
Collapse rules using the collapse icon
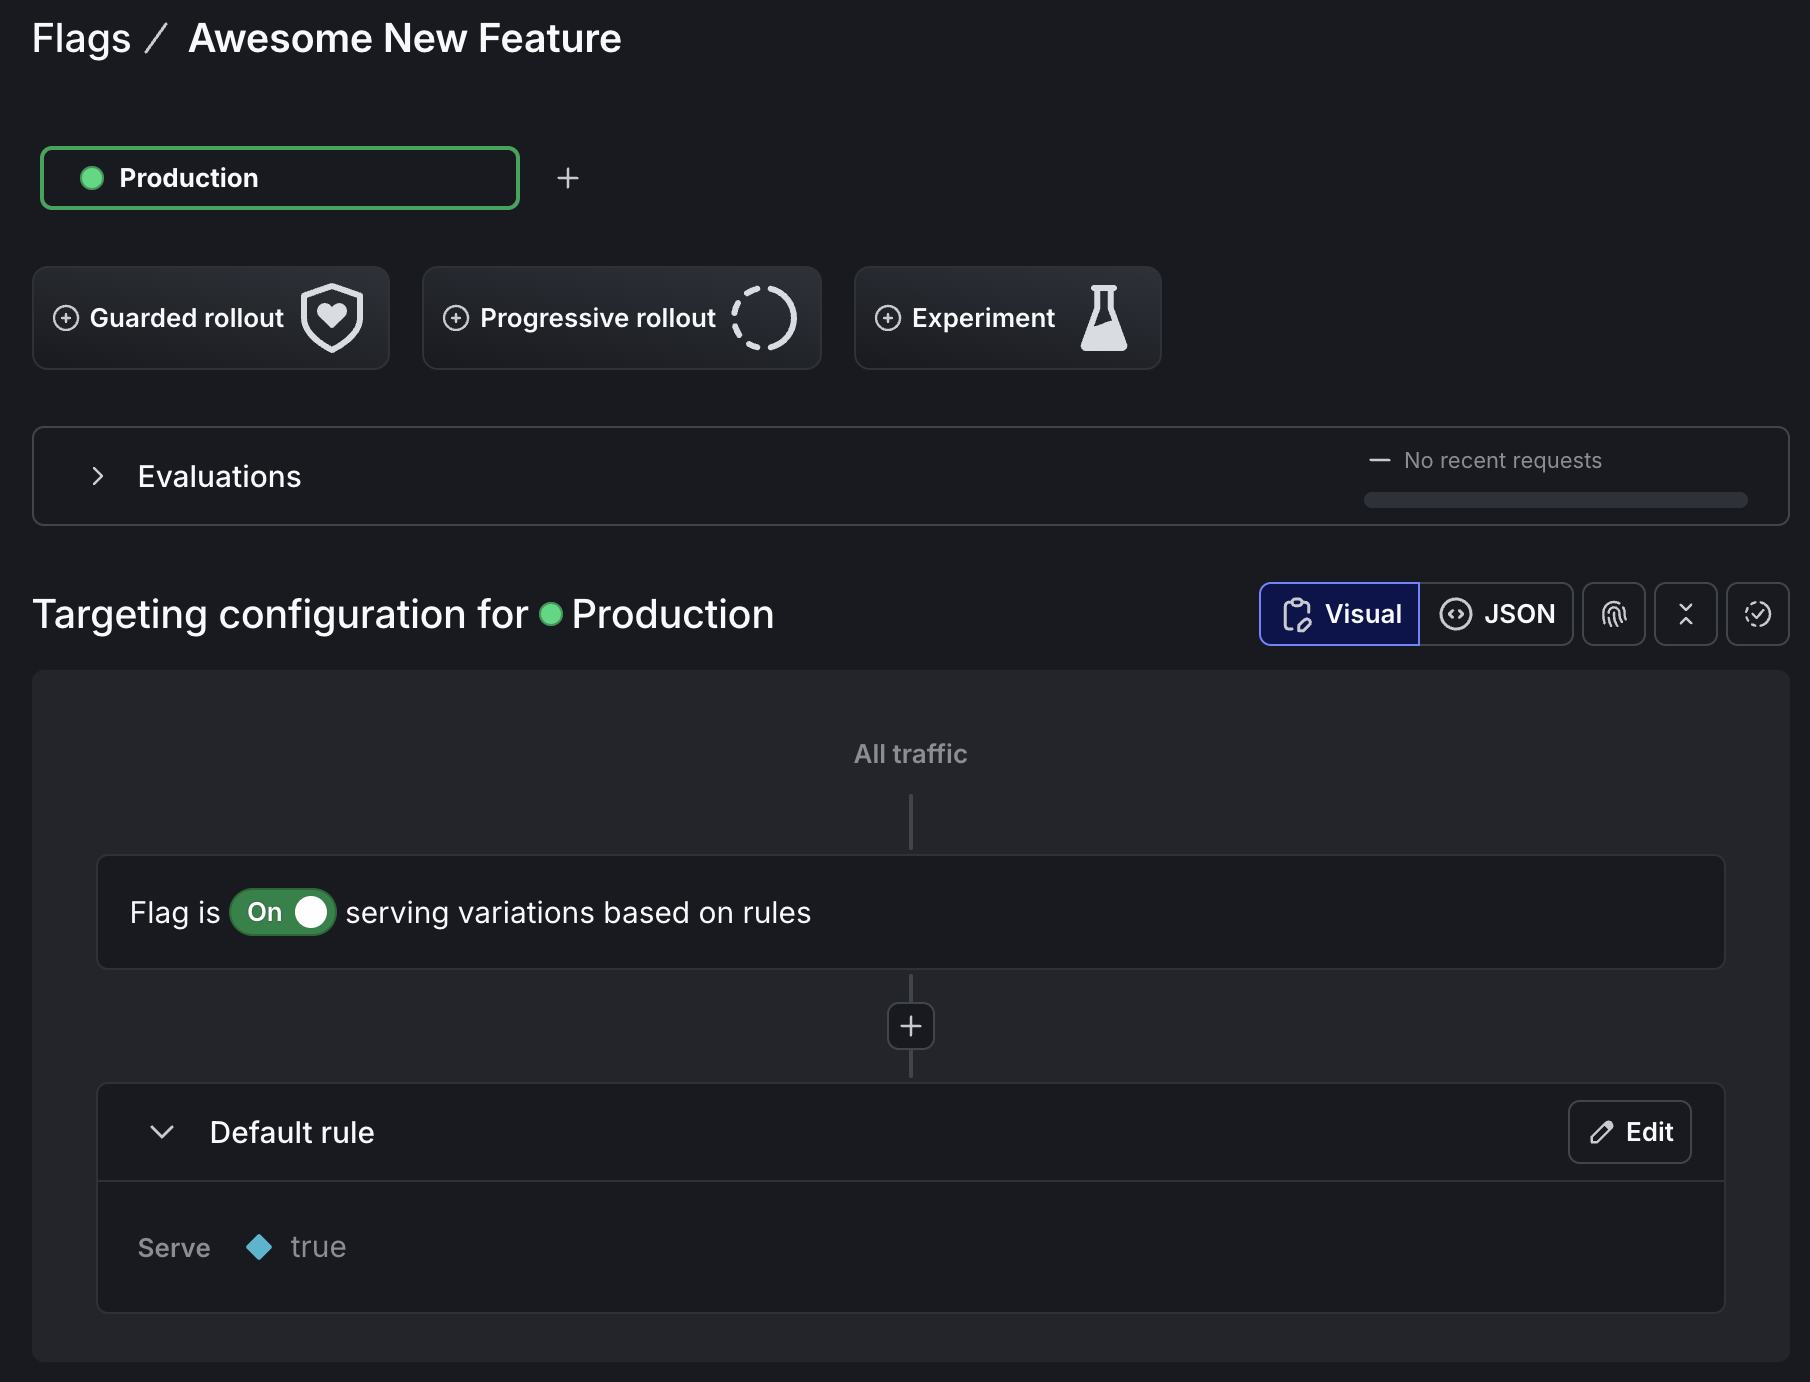pos(1685,613)
